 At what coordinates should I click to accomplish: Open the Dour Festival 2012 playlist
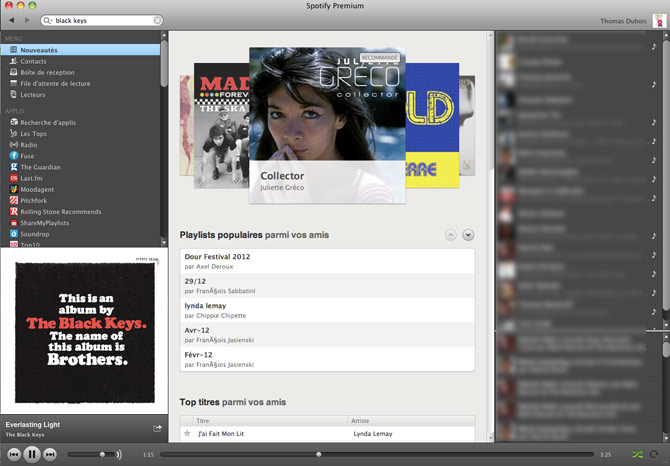217,256
